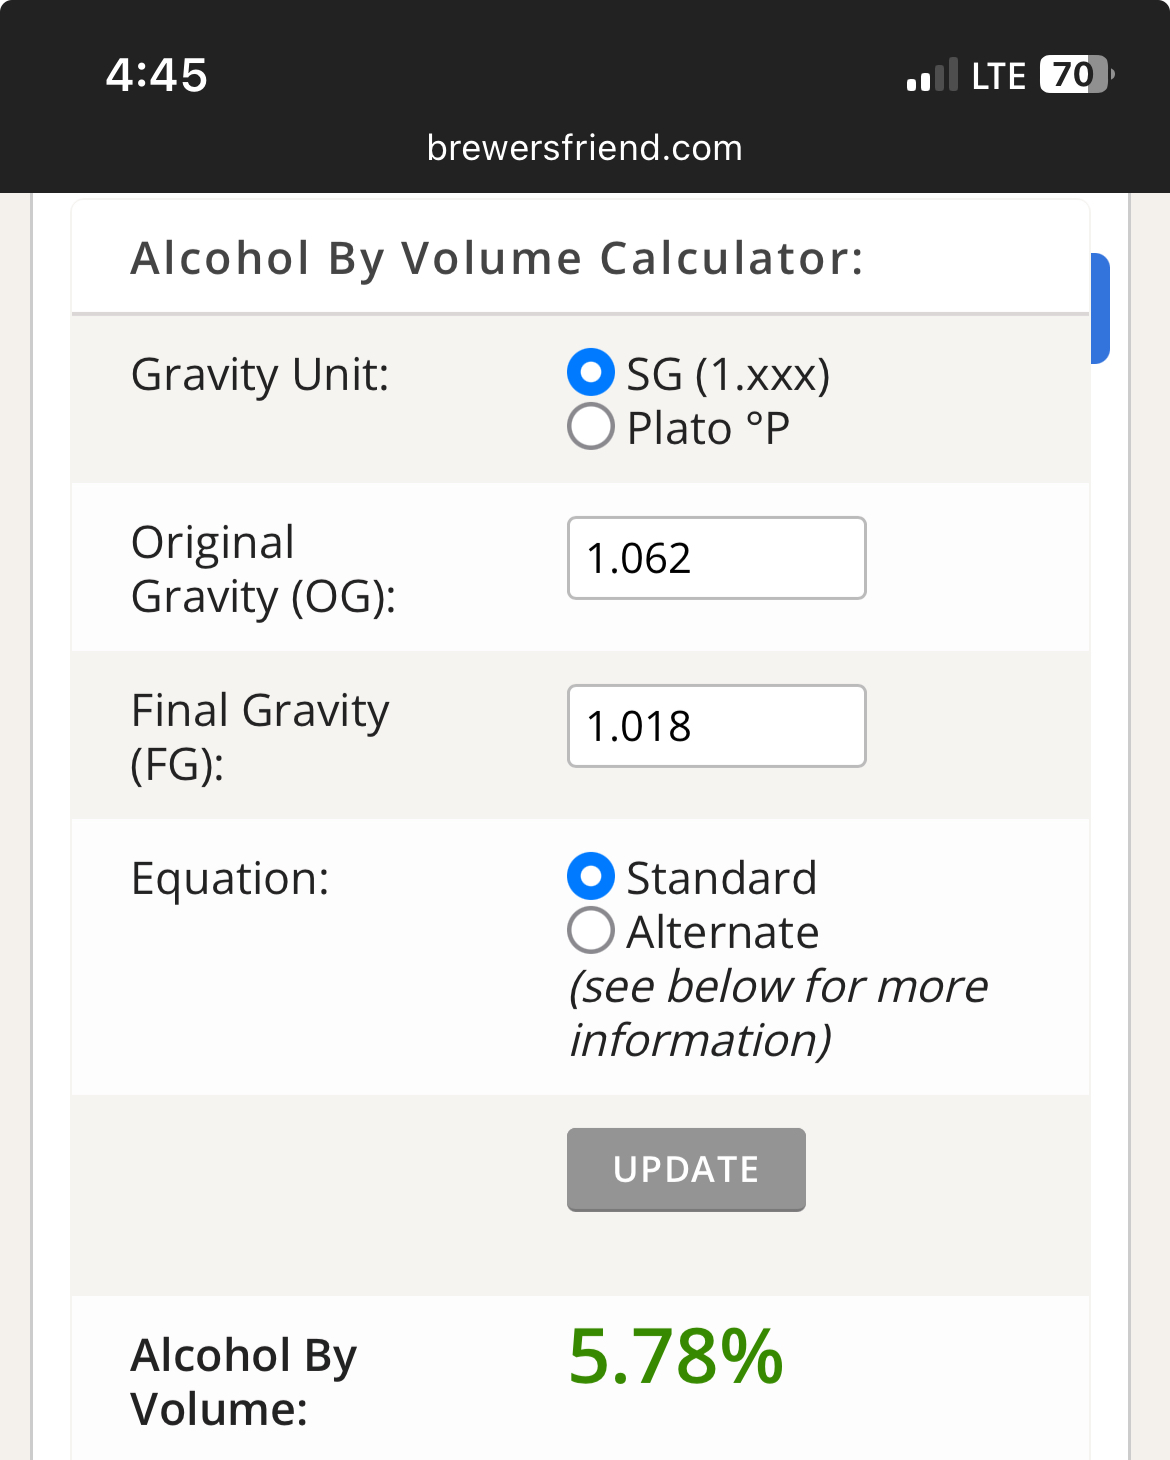This screenshot has width=1170, height=1460.
Task: Tap the LTE network indicator
Action: pyautogui.click(x=998, y=76)
